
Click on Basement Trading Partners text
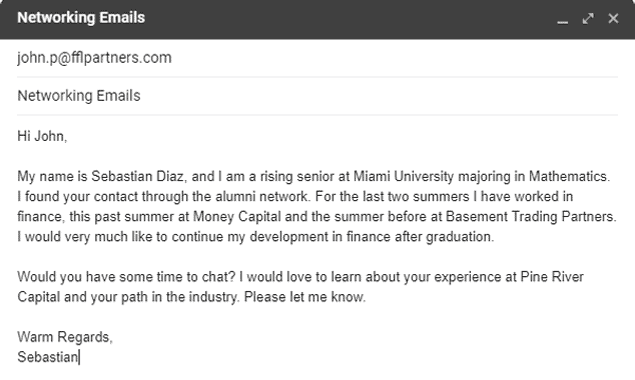pyautogui.click(x=530, y=217)
